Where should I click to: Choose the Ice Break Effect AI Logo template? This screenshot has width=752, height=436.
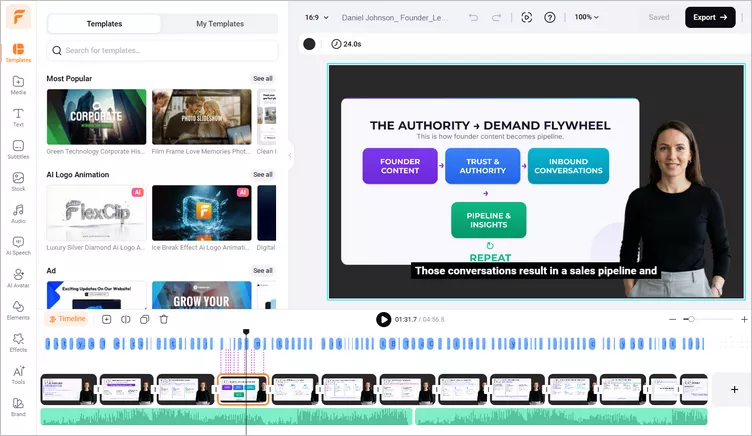pos(201,213)
